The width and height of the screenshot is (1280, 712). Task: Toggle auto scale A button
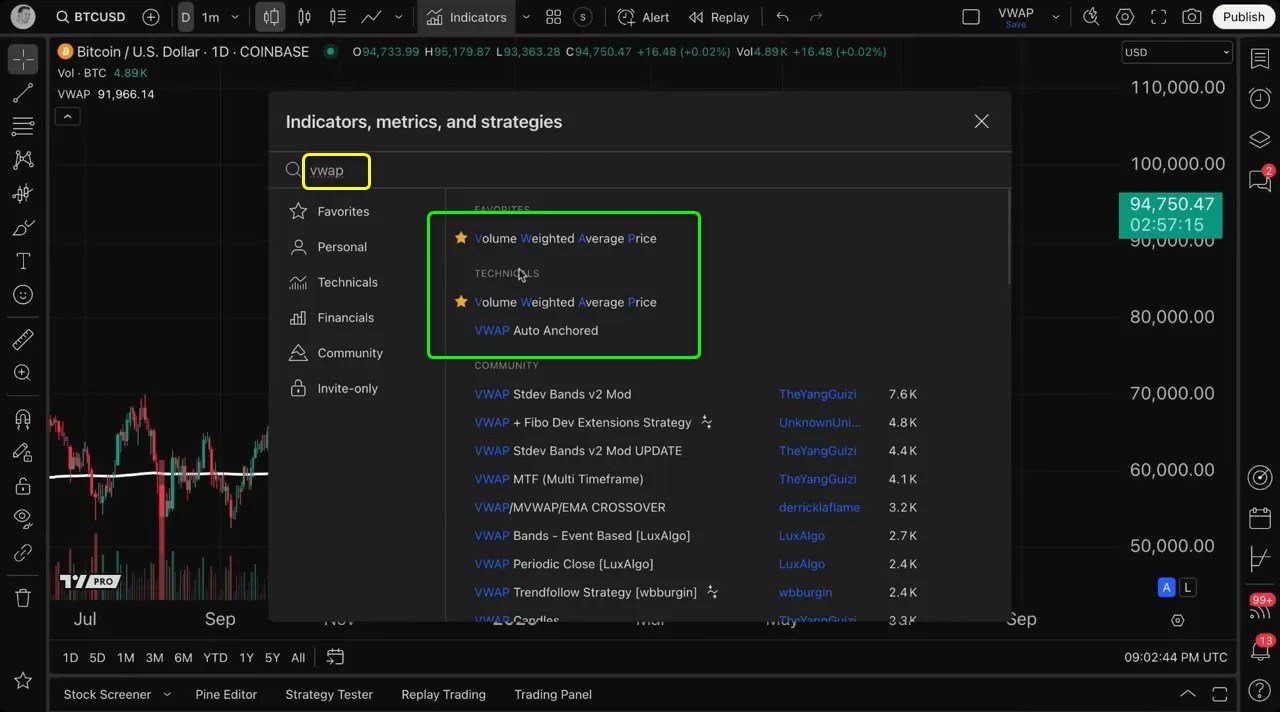(x=1166, y=587)
